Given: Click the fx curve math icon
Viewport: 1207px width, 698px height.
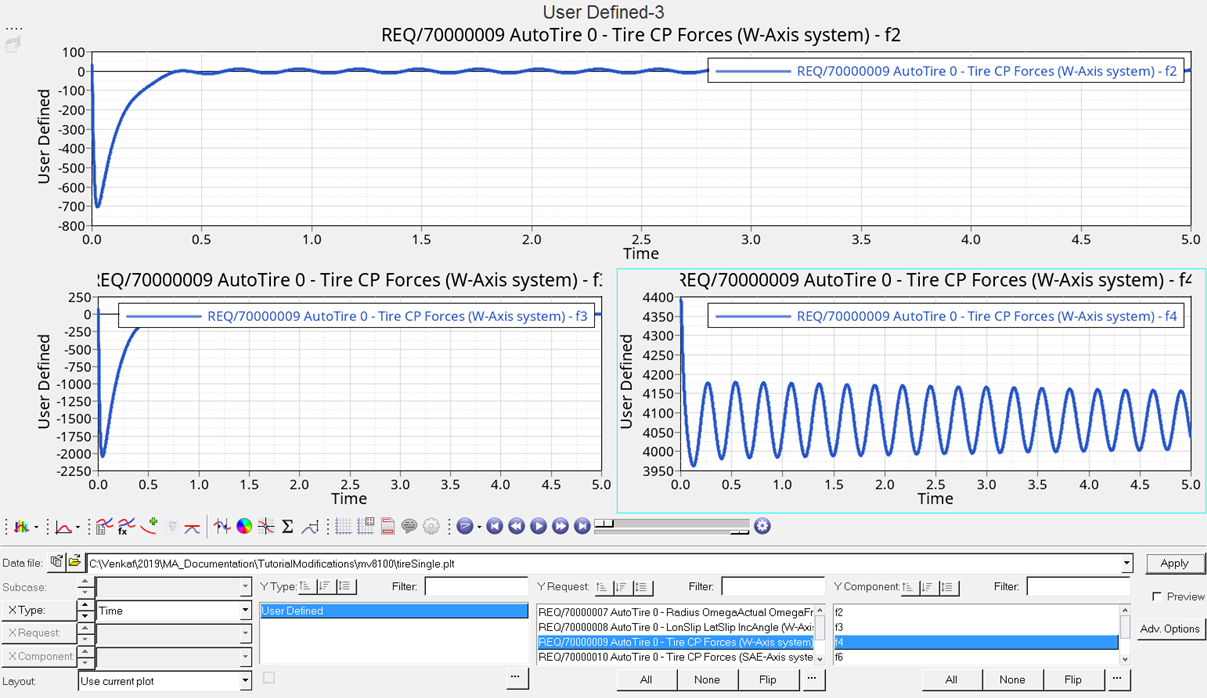Looking at the screenshot, I should click(126, 526).
